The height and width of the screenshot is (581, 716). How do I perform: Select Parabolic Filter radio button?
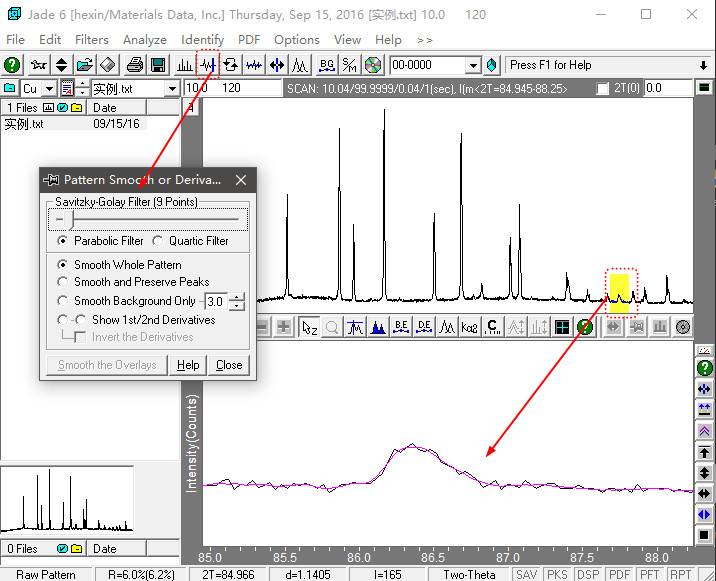coord(63,241)
